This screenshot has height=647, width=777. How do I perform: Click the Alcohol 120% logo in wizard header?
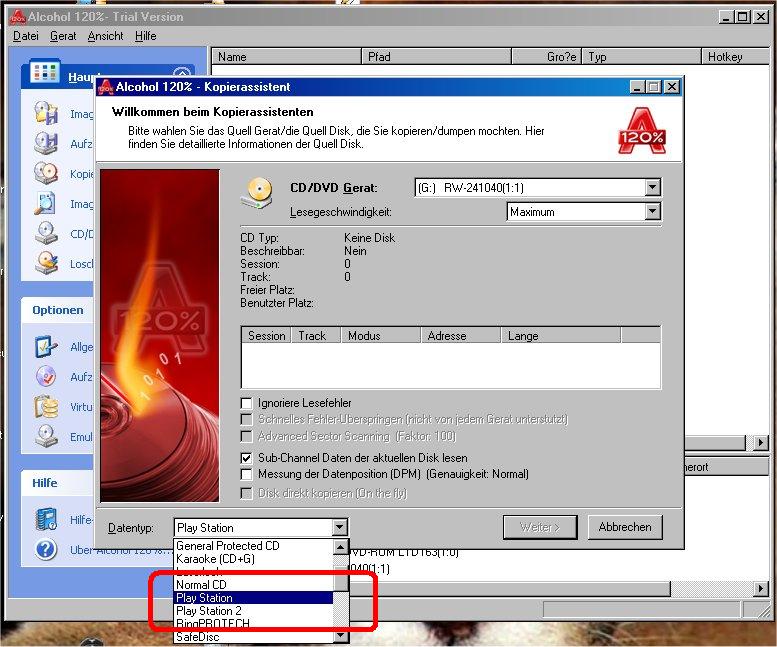642,130
